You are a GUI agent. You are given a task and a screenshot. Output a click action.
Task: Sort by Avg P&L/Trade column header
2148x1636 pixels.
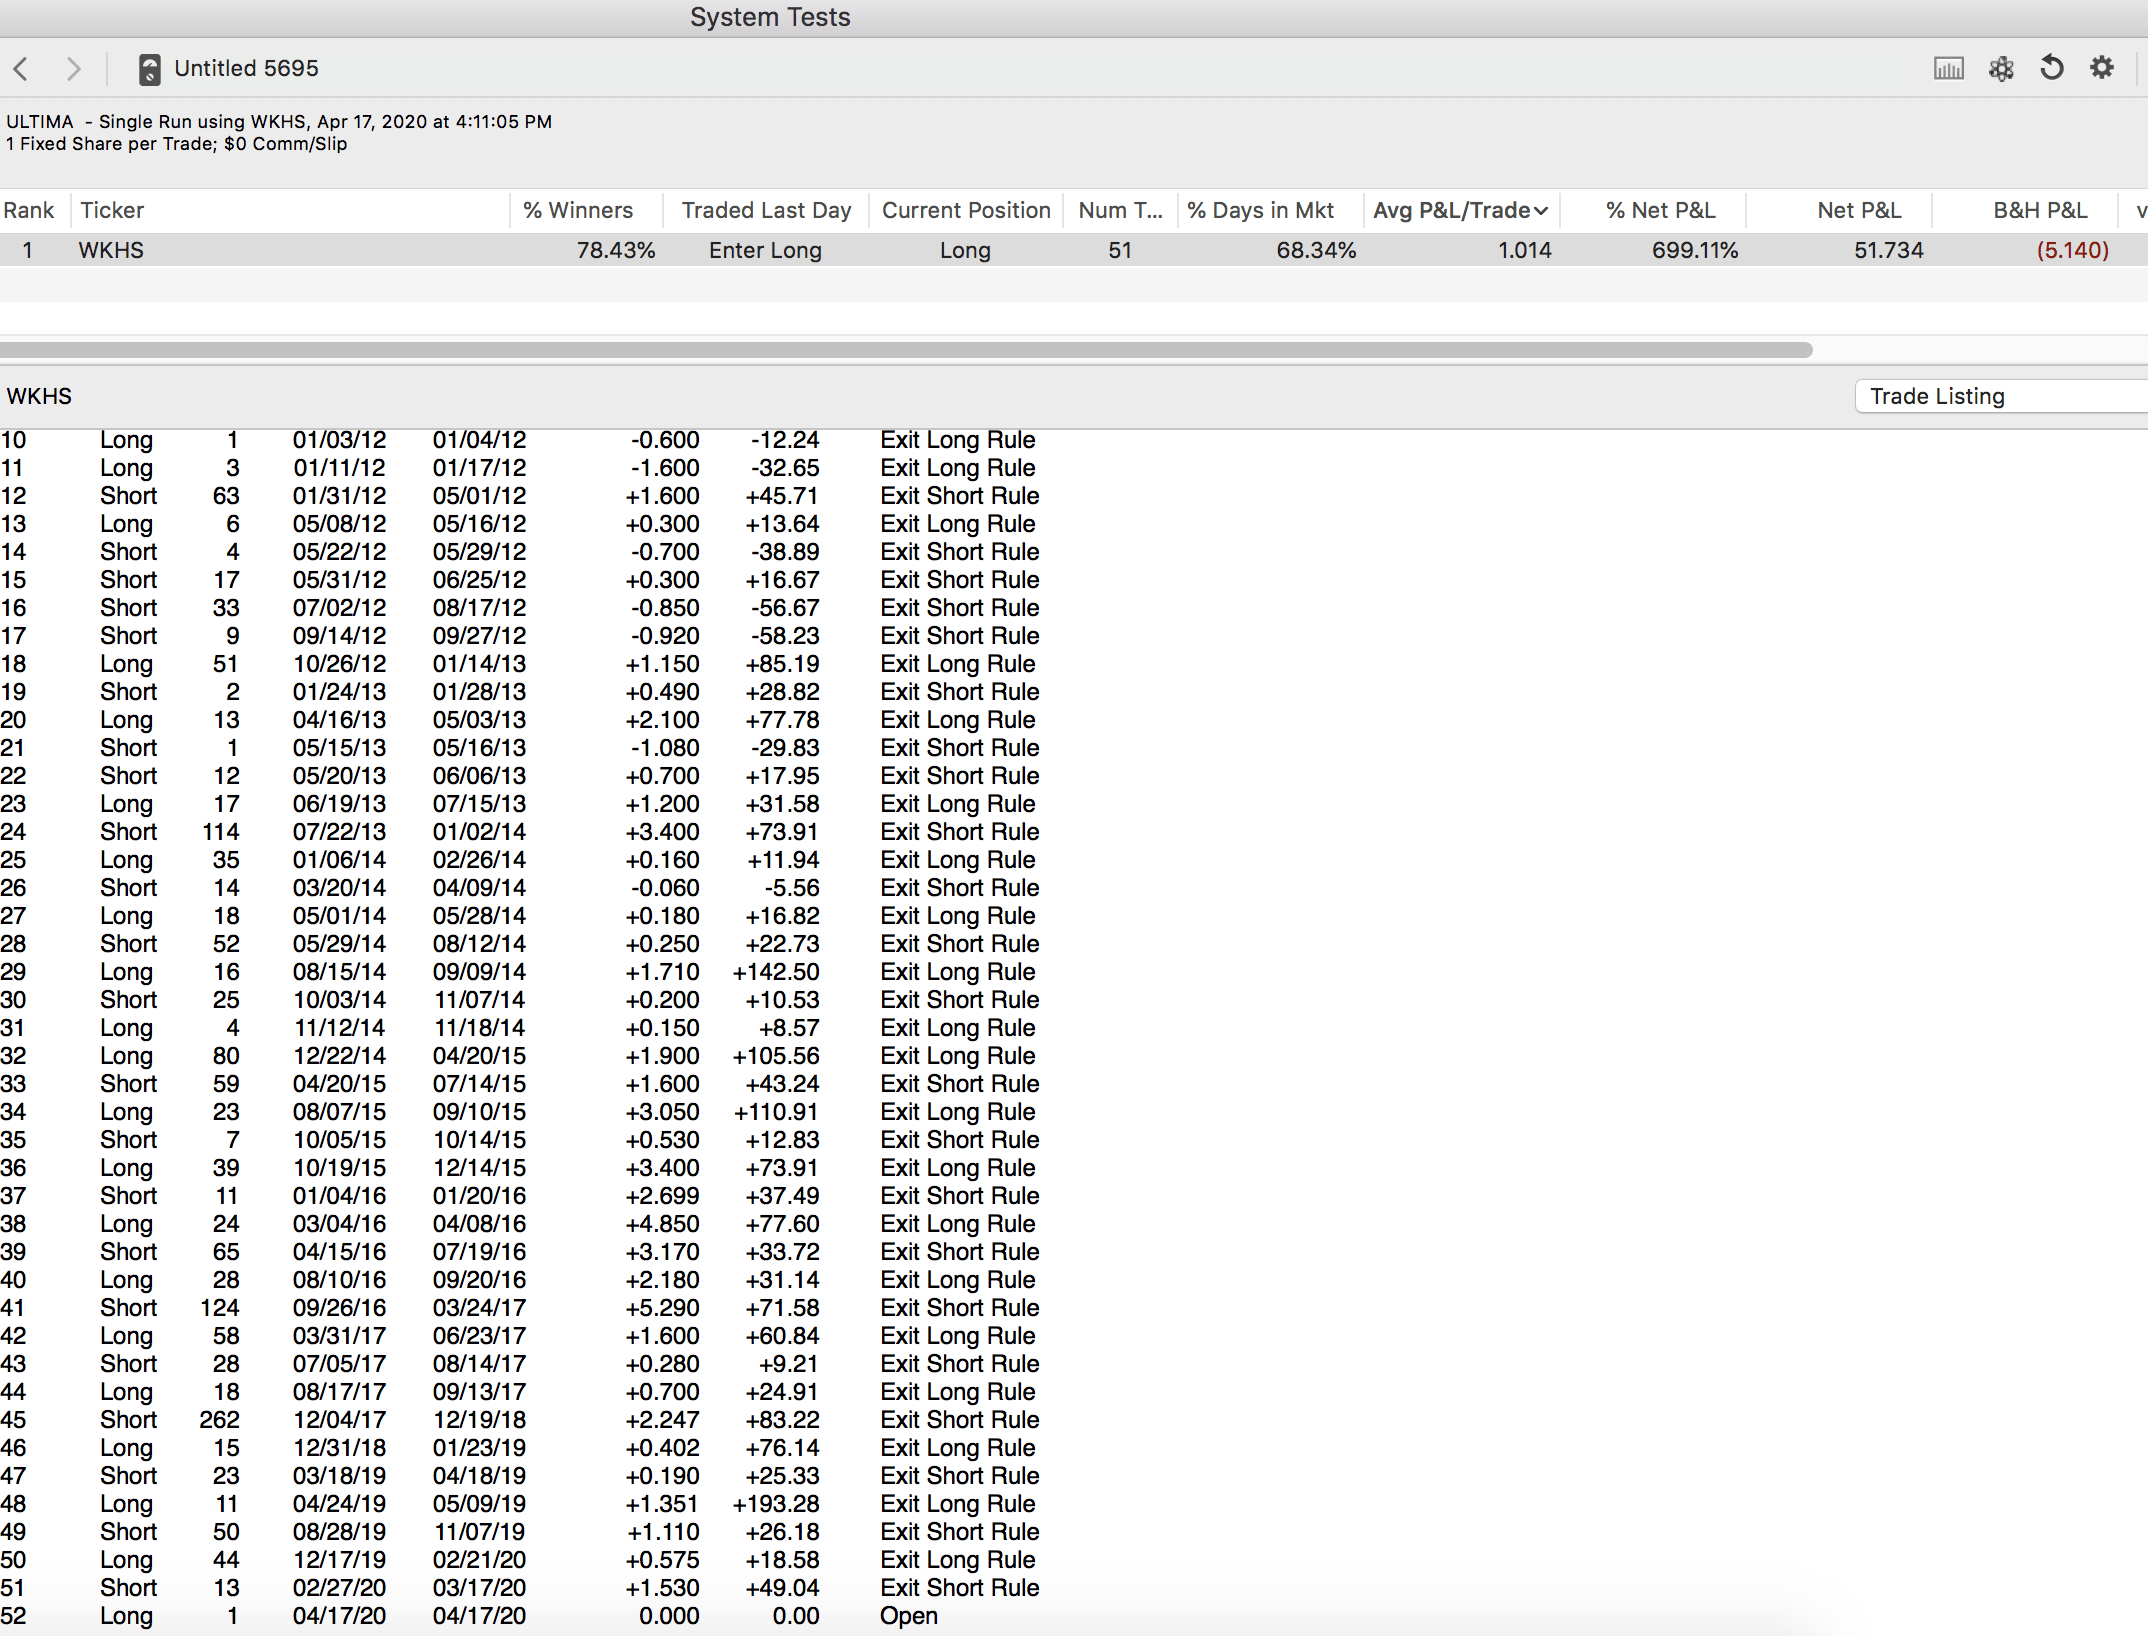point(1460,210)
